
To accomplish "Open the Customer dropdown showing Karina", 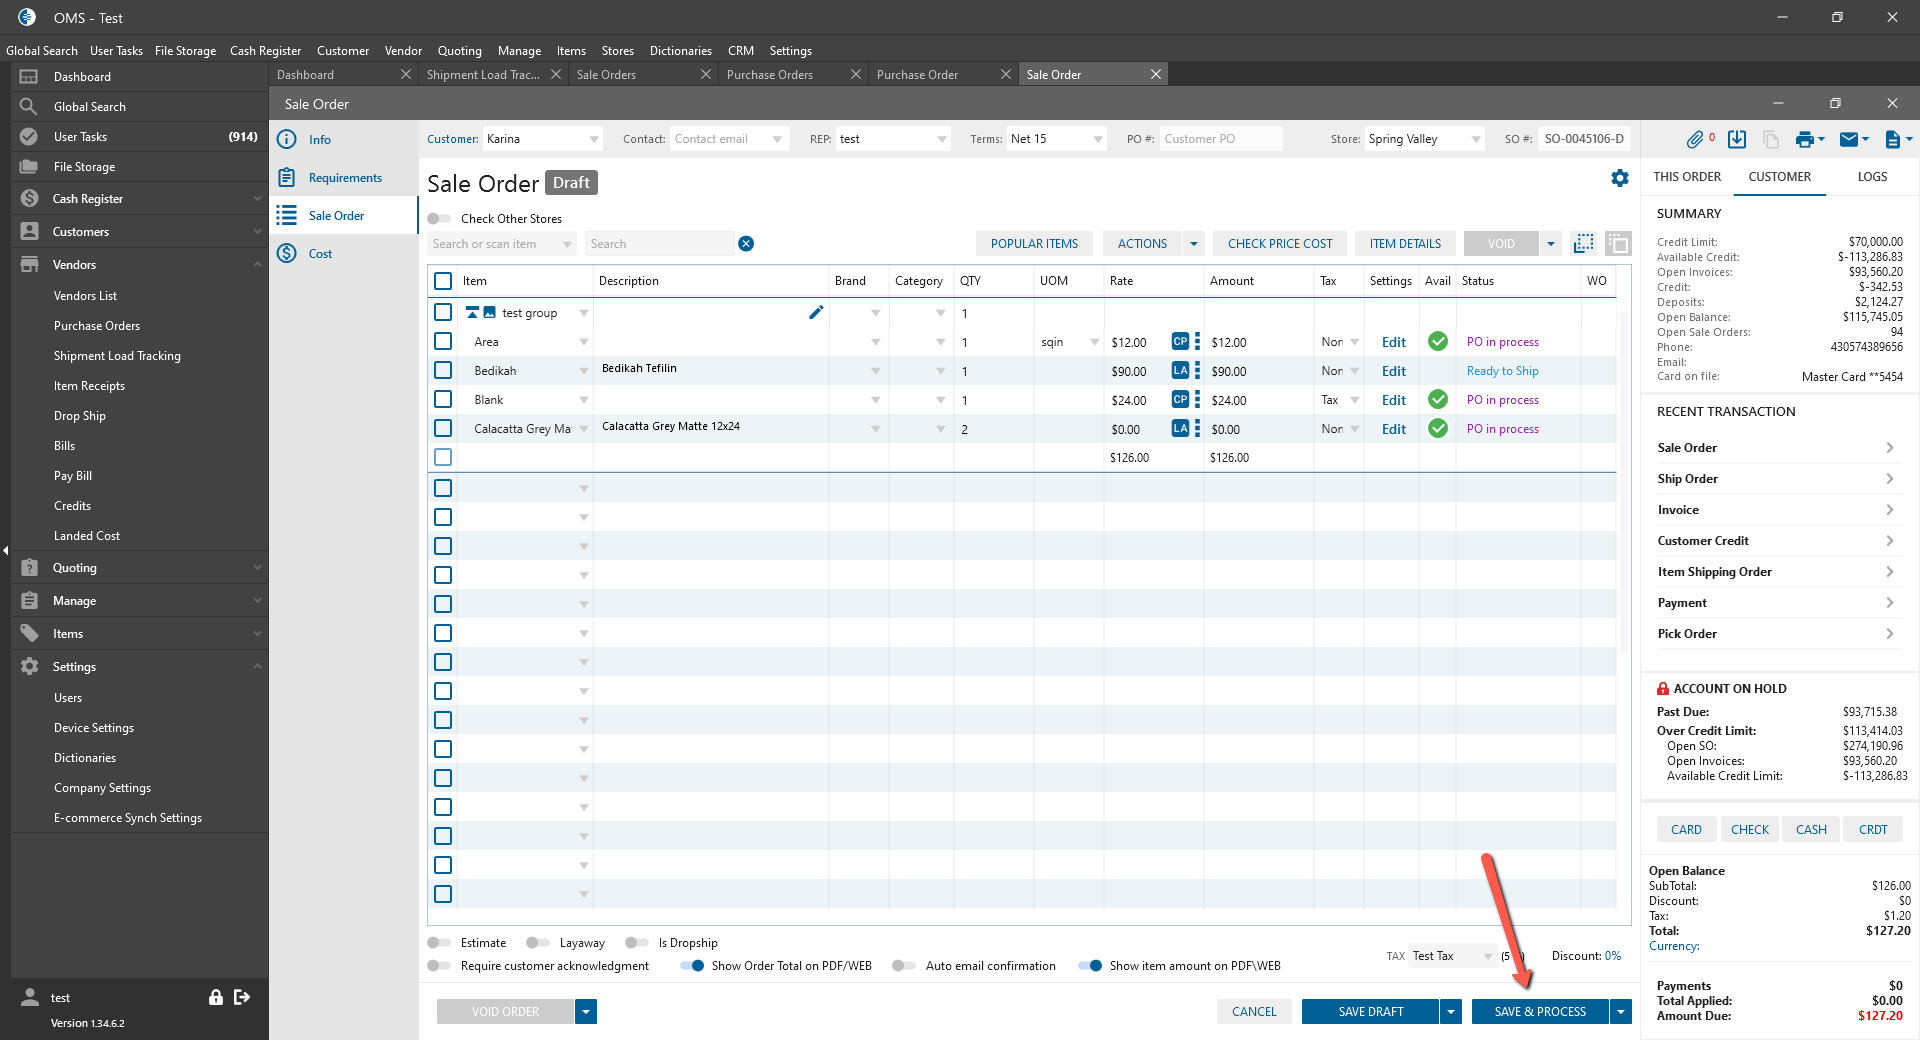I will pyautogui.click(x=594, y=139).
